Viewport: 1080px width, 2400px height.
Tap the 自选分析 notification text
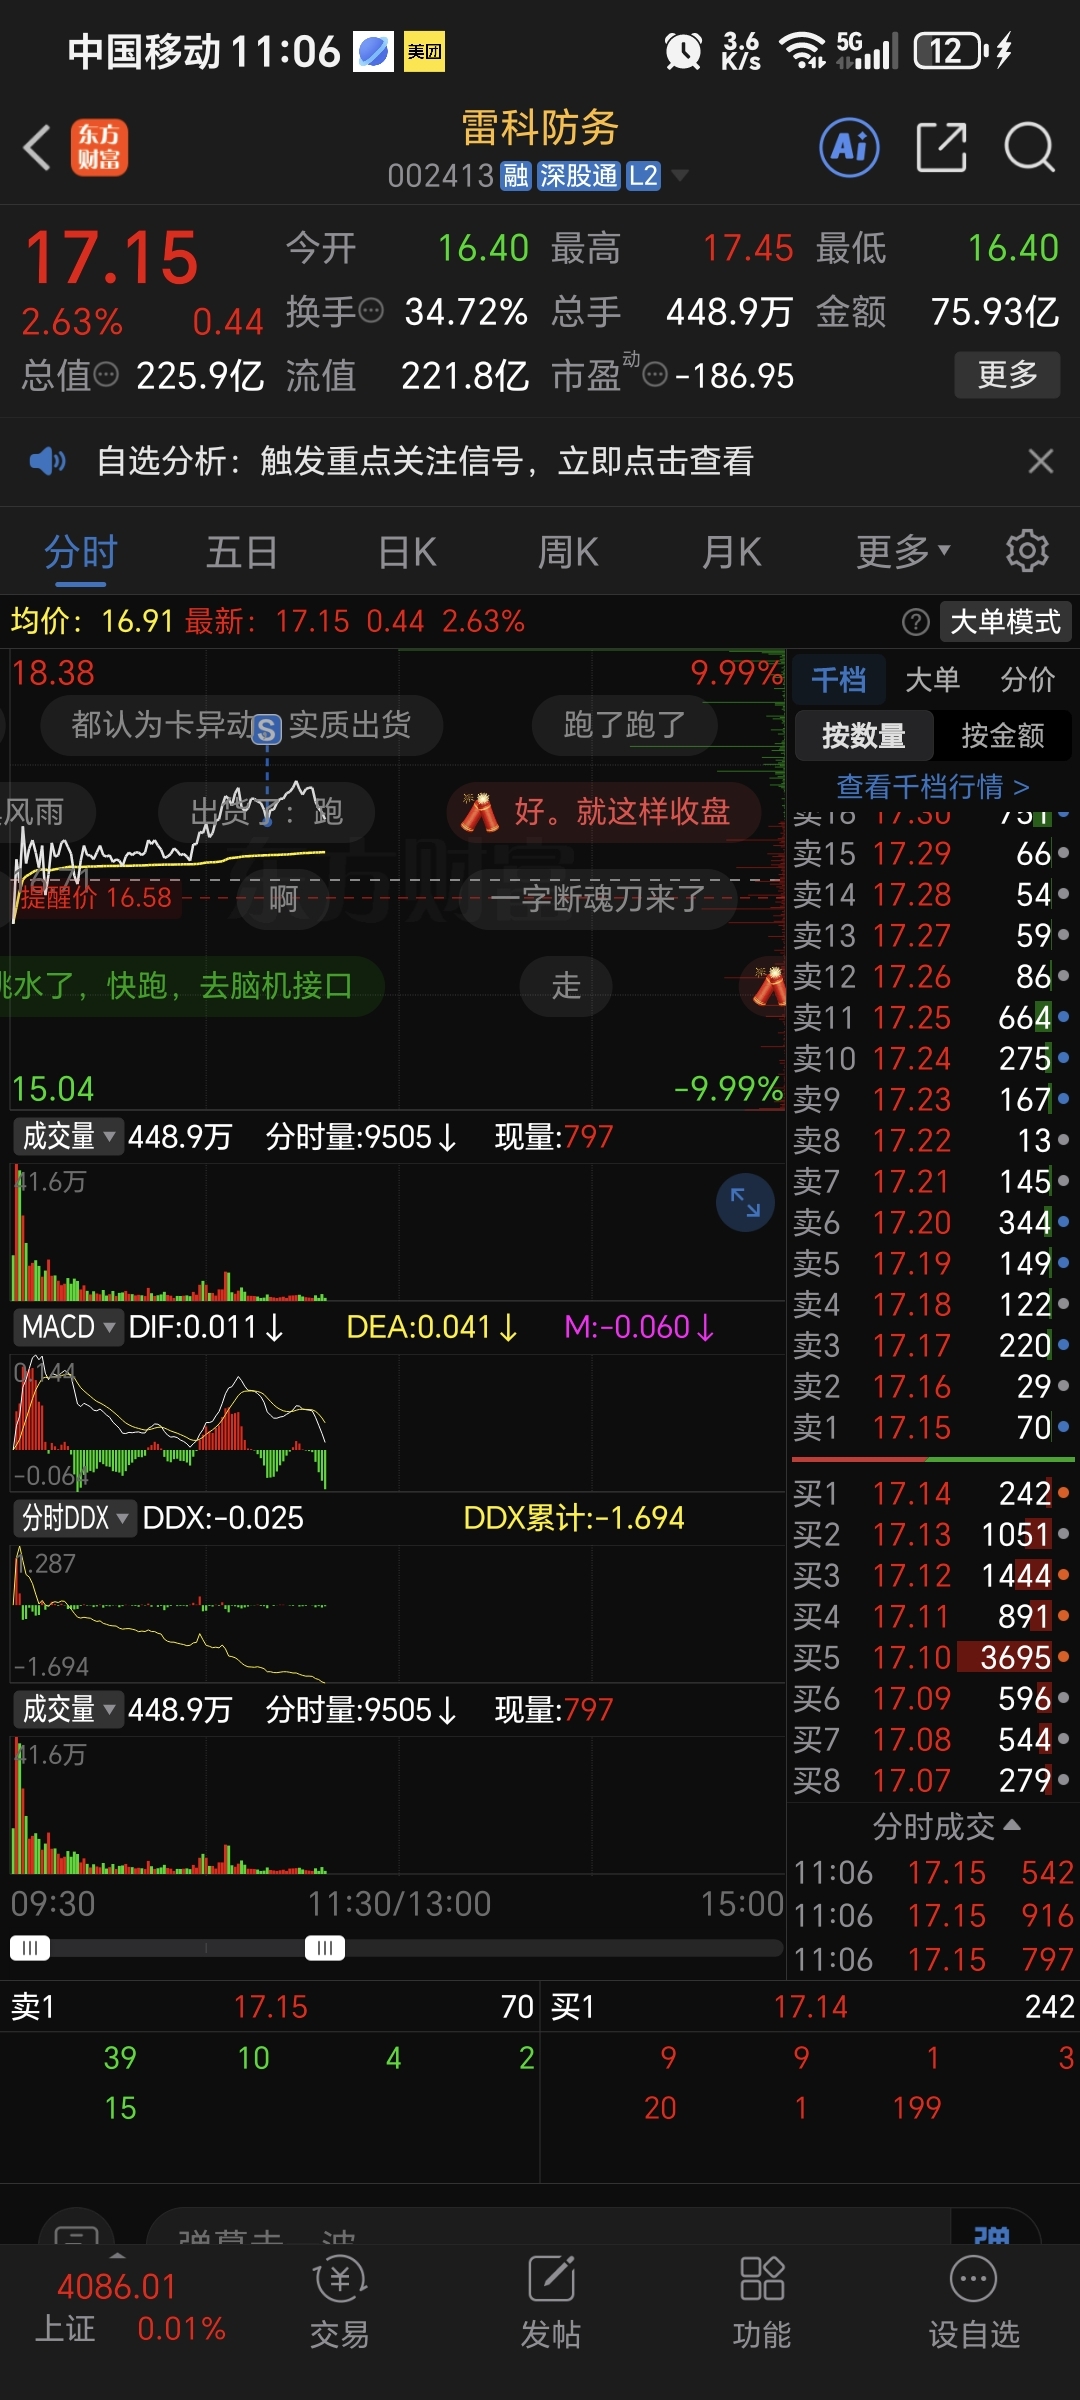[x=424, y=461]
